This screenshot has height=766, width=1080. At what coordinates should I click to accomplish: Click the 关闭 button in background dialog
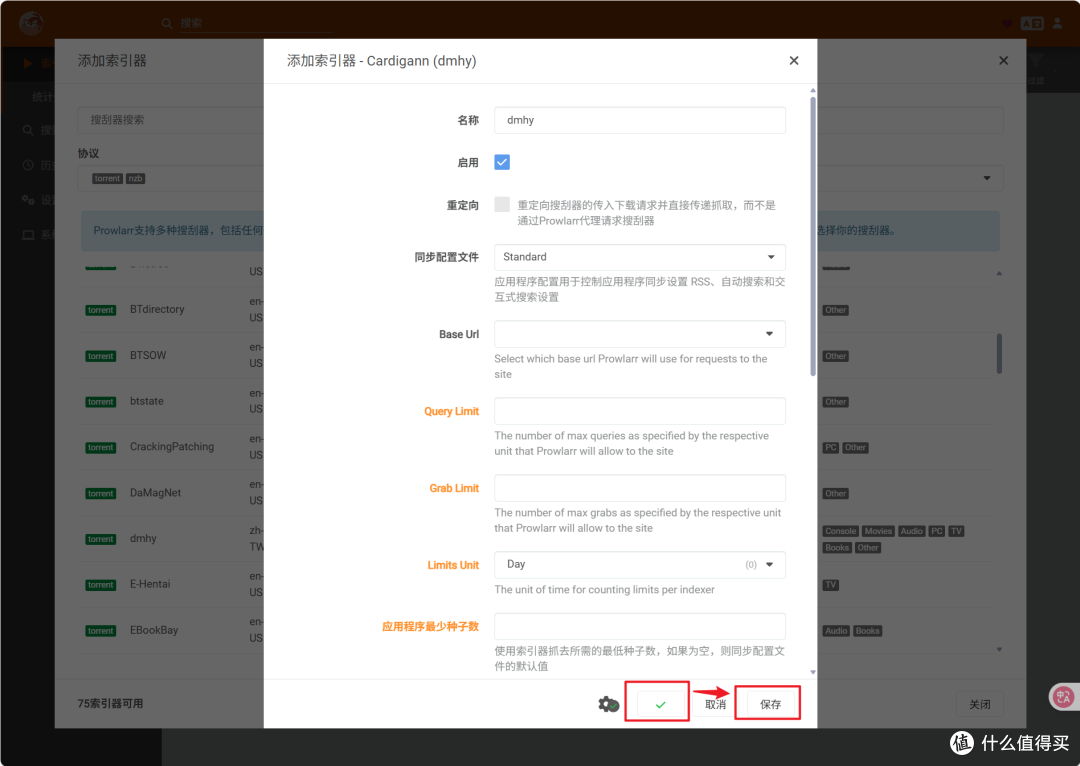979,704
